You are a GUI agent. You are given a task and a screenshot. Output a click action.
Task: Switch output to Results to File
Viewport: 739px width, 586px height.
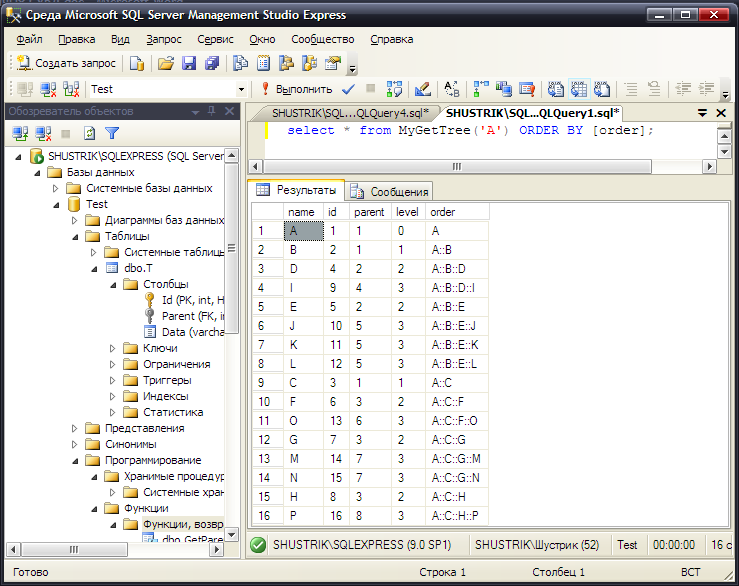click(x=602, y=89)
